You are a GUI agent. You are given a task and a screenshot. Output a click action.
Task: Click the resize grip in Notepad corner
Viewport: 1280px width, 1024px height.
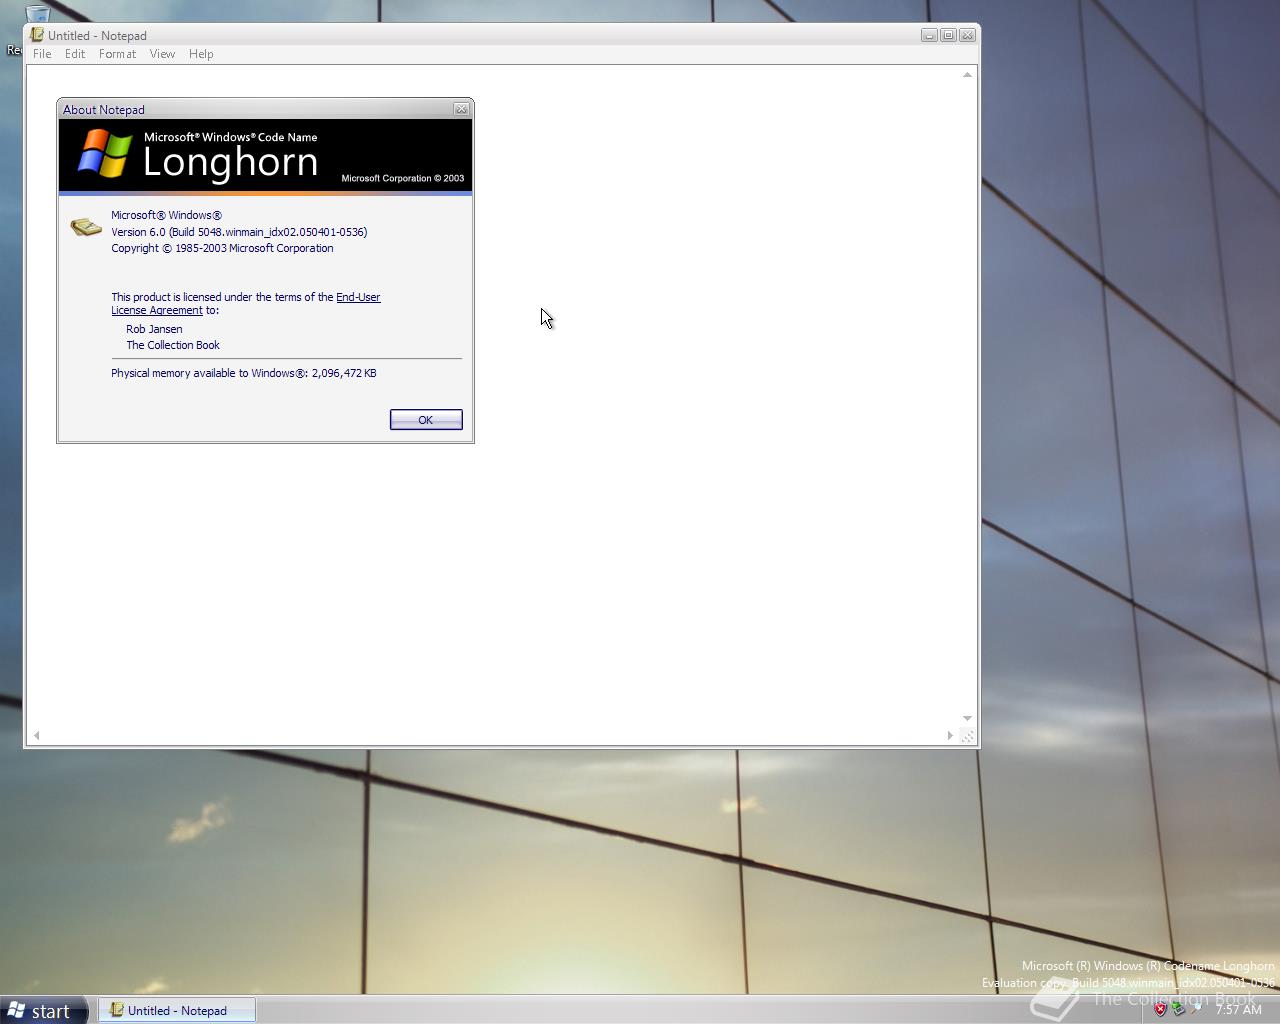(x=967, y=735)
